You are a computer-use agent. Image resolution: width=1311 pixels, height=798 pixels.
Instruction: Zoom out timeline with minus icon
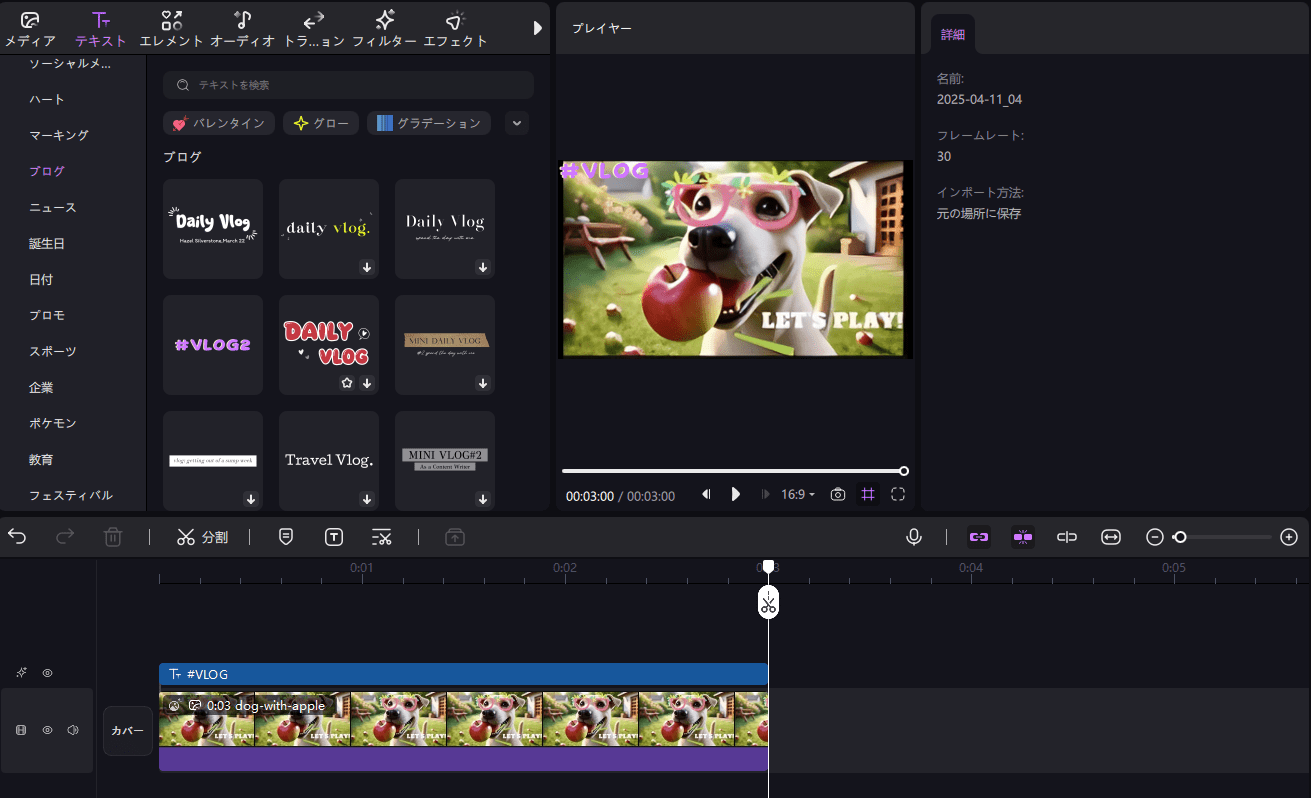[1155, 537]
